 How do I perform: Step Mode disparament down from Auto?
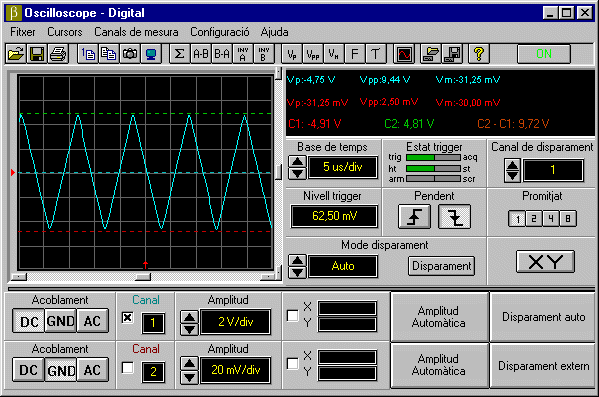(x=297, y=272)
